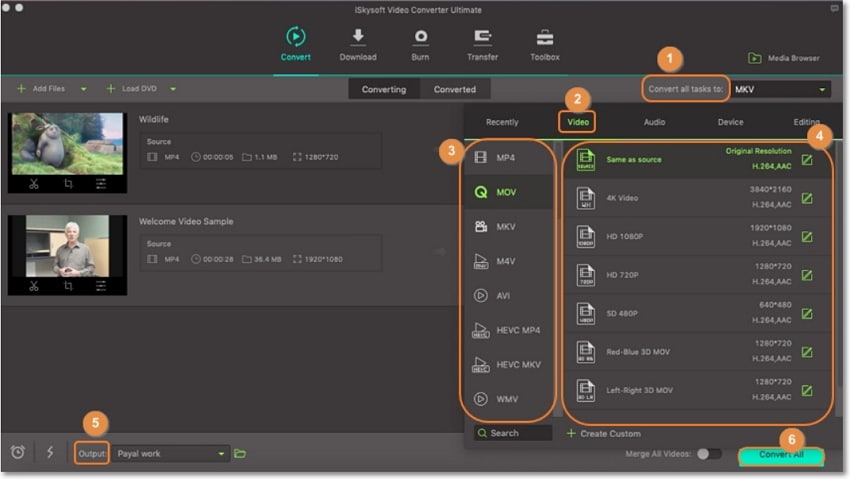
Task: Select HD 1080P preset
Action: 697,236
